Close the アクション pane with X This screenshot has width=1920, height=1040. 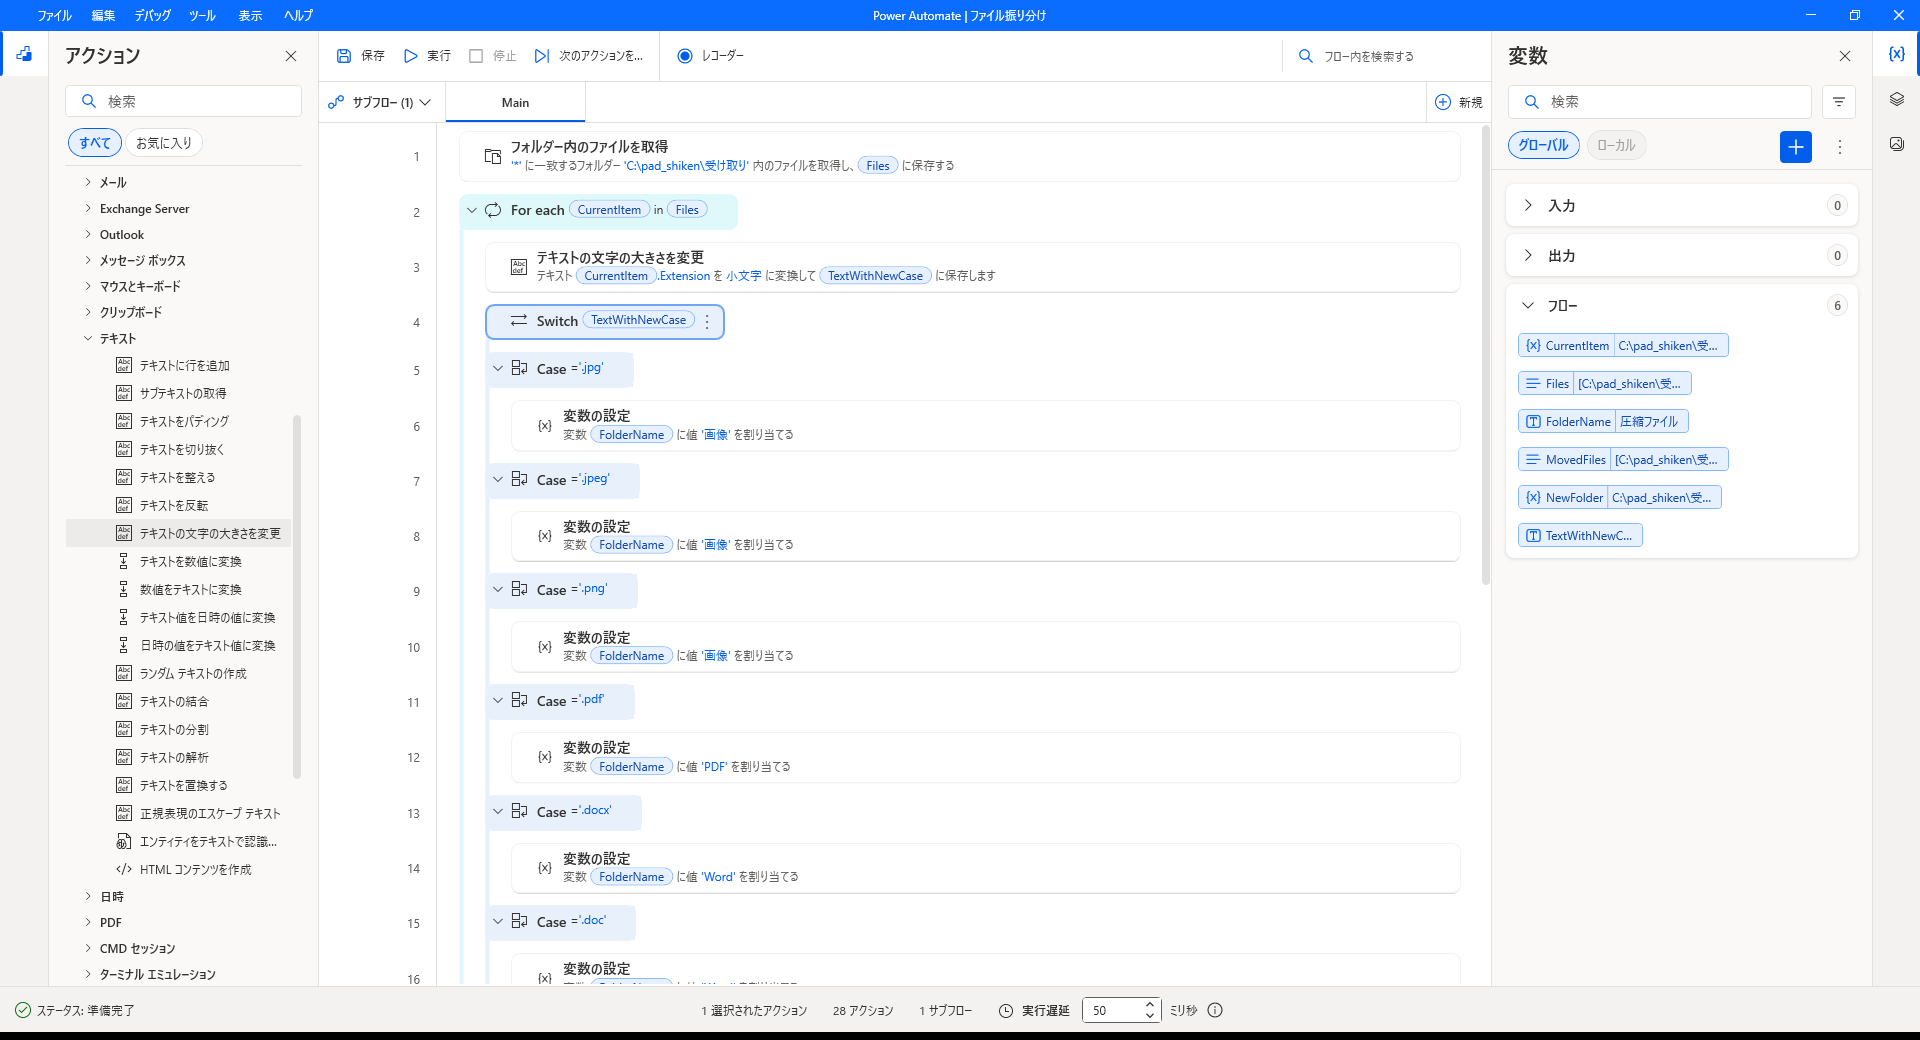point(291,56)
